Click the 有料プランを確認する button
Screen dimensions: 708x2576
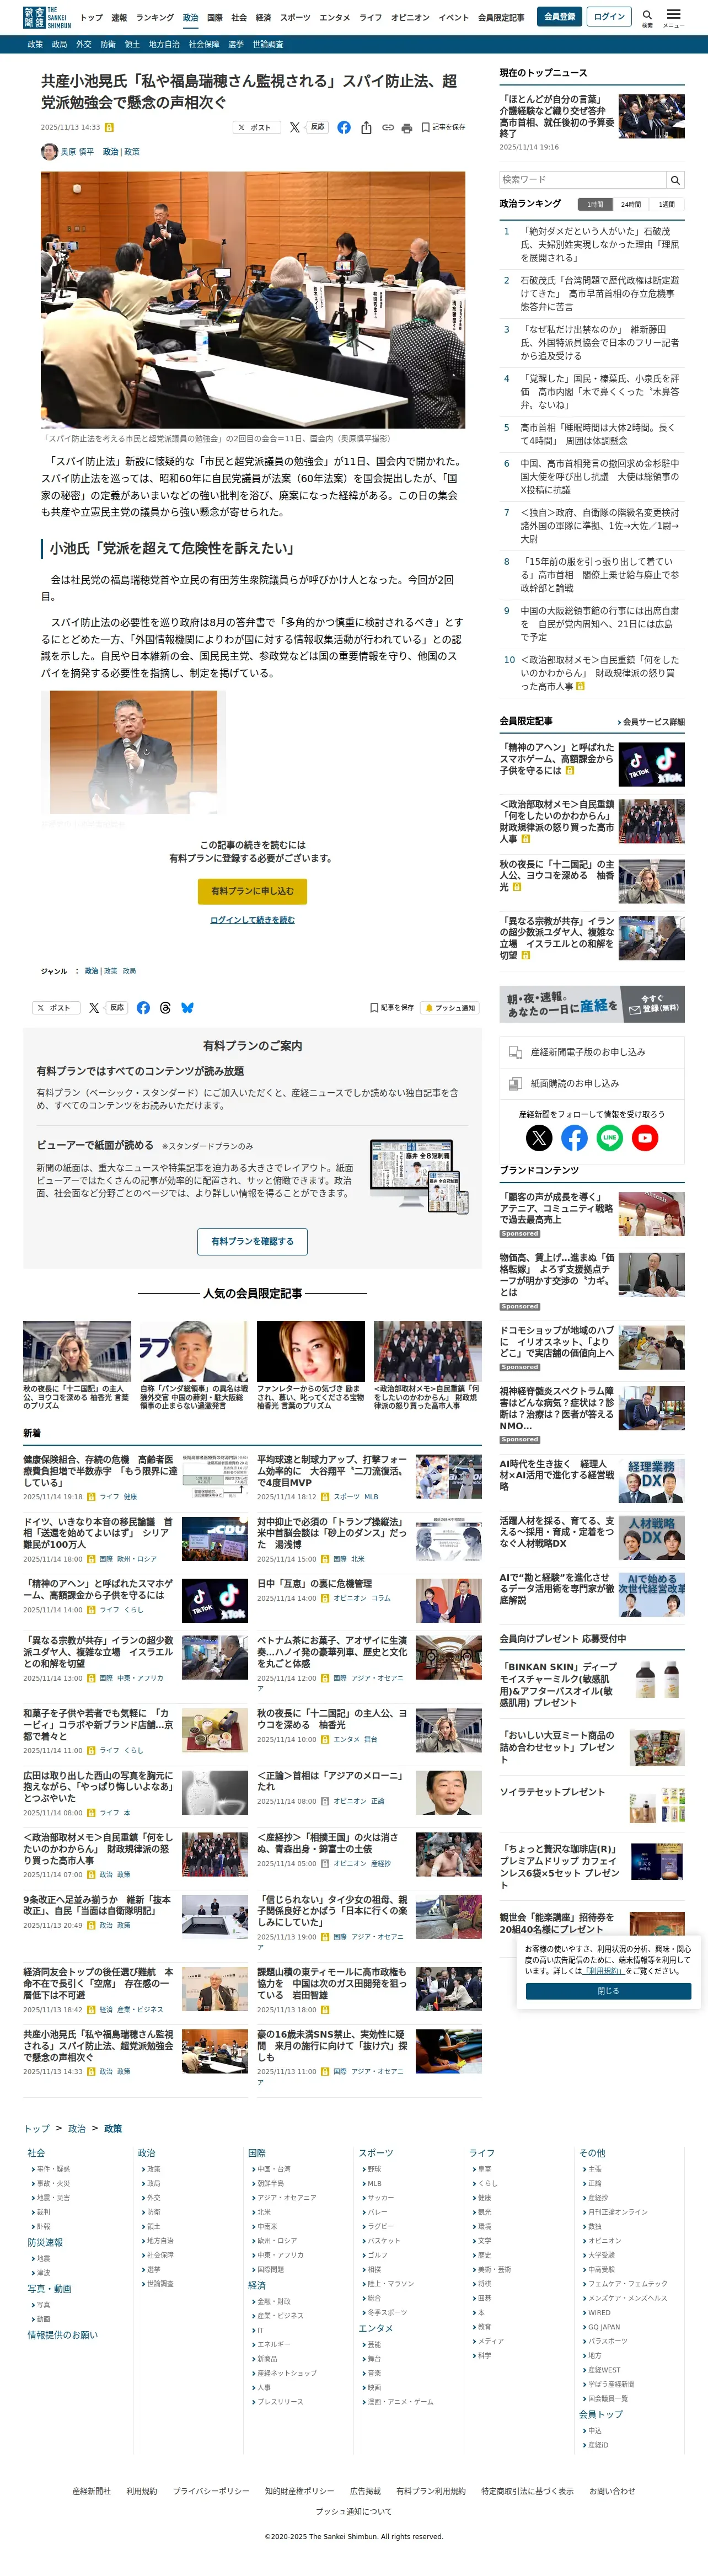pos(252,1241)
